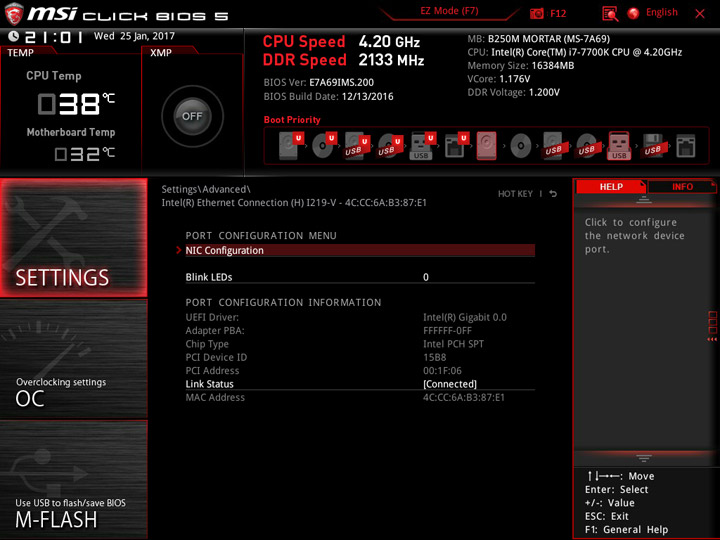Viewport: 720px width, 540px height.
Task: Select UEFI USB CD/DVD boot icon
Action: (x=390, y=146)
